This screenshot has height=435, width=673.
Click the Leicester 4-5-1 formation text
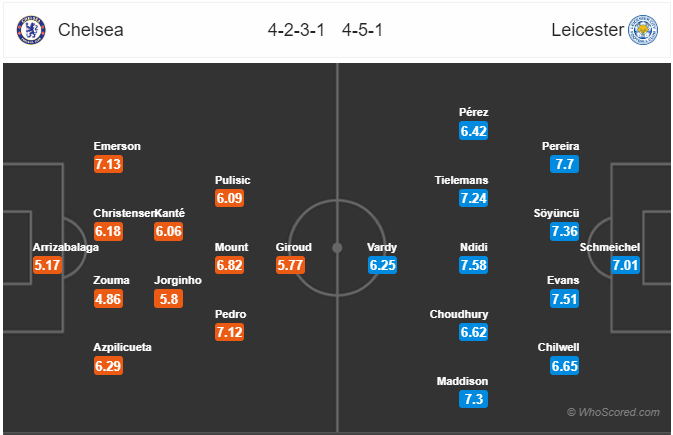(362, 30)
